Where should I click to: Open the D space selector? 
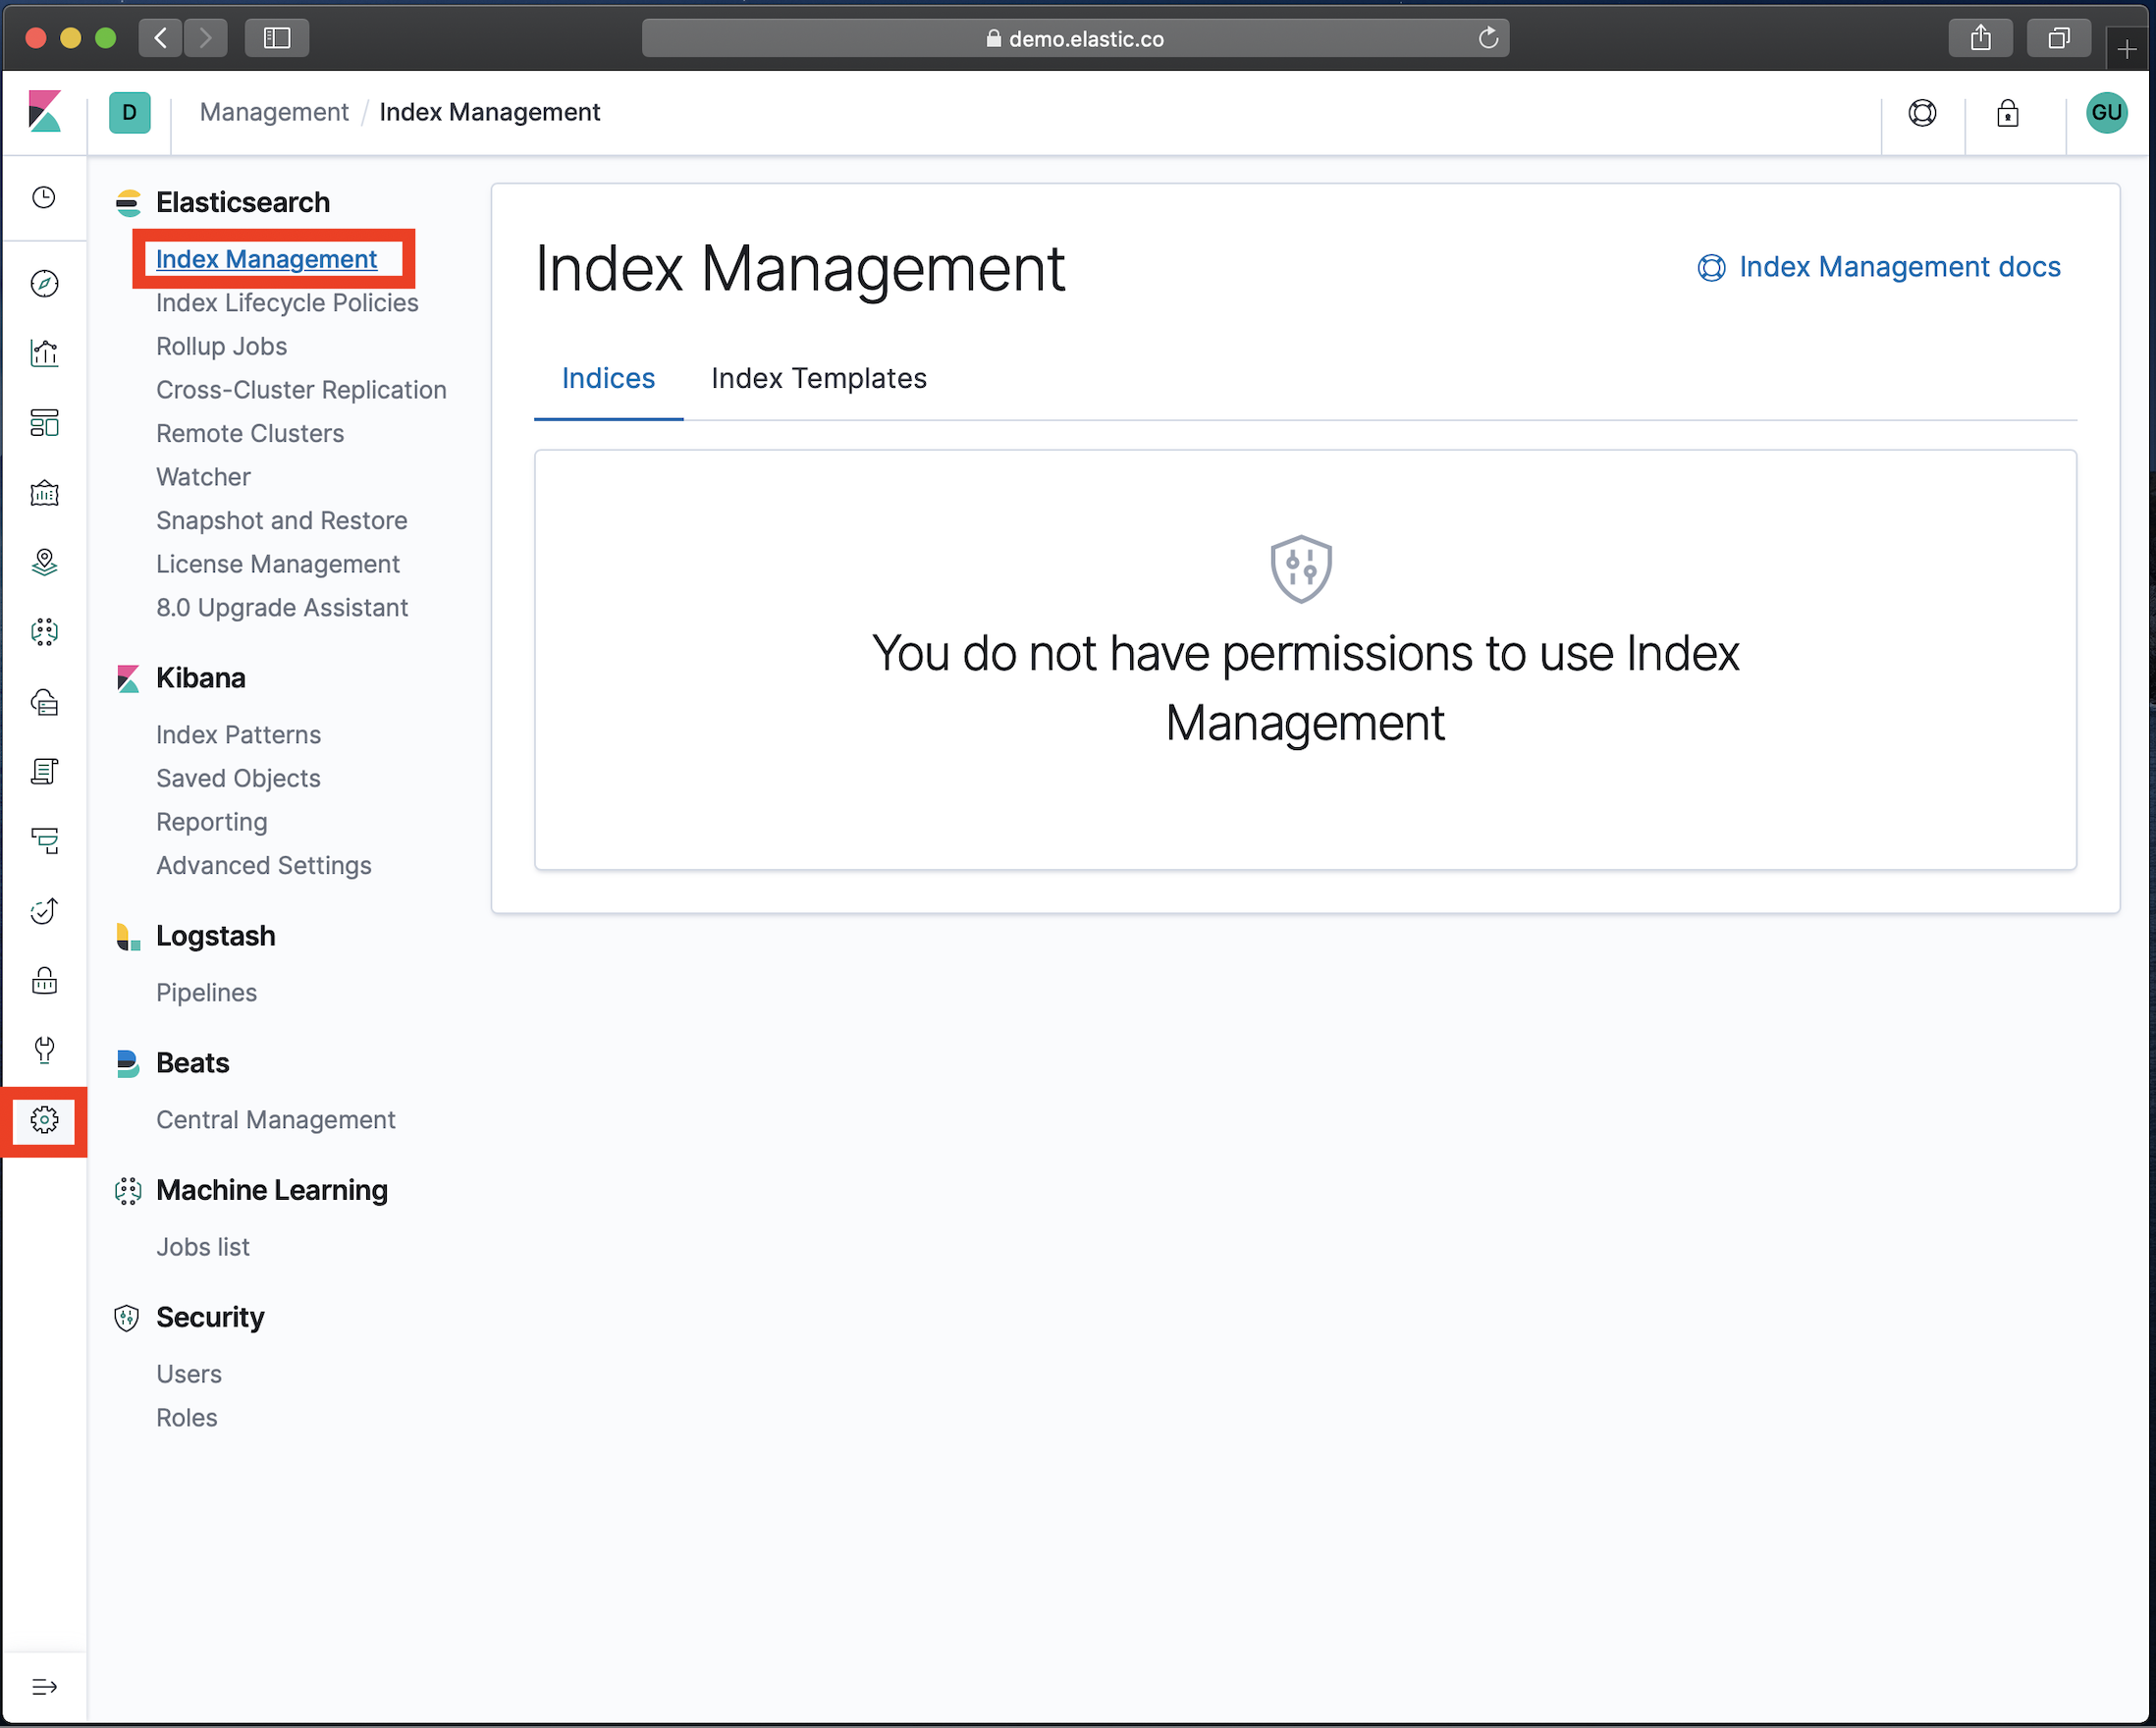(130, 113)
